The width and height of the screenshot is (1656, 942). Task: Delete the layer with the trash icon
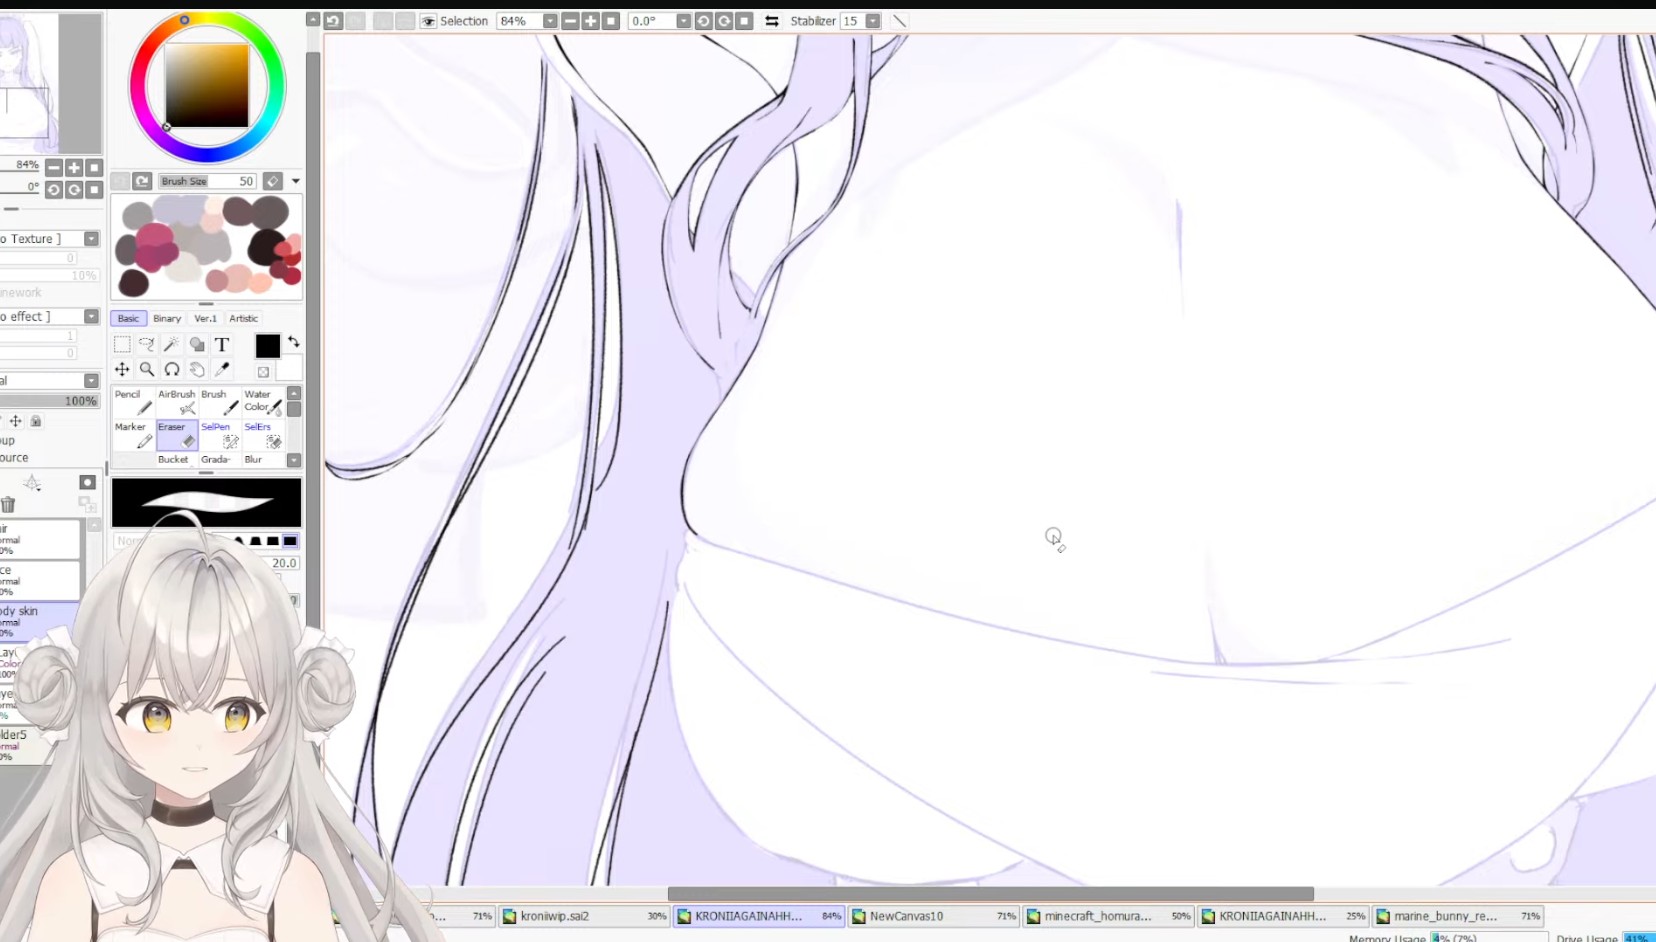pyautogui.click(x=8, y=505)
